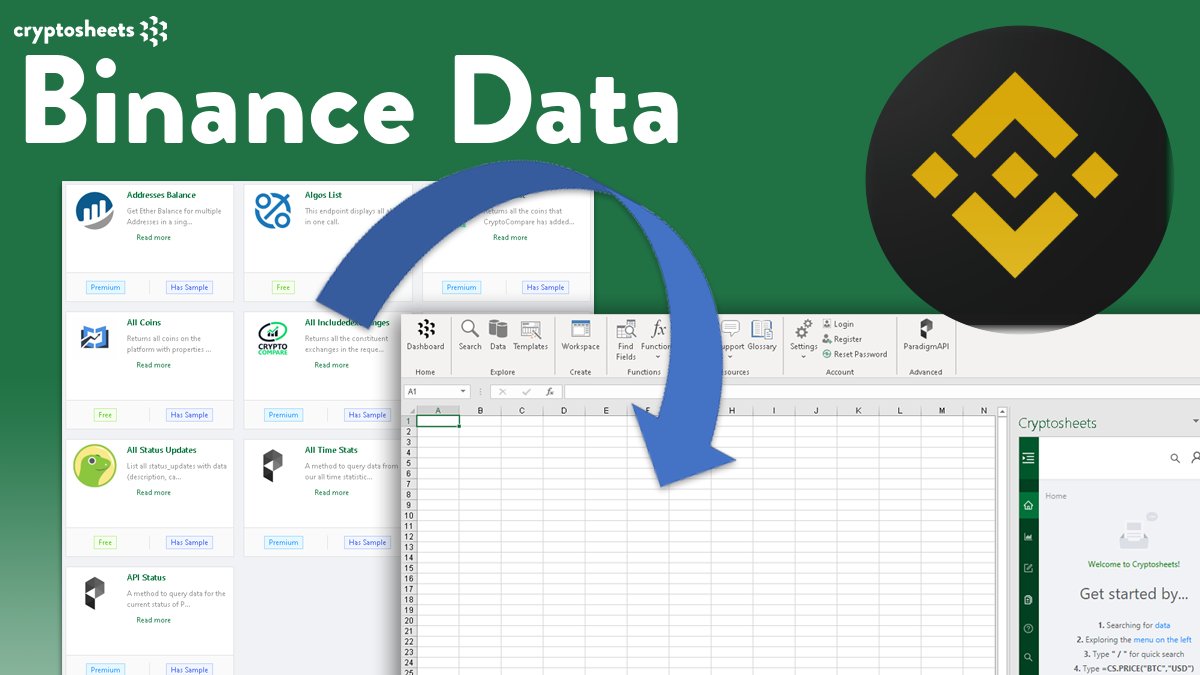The height and width of the screenshot is (675, 1200).
Task: Select column B header
Action: pos(480,410)
